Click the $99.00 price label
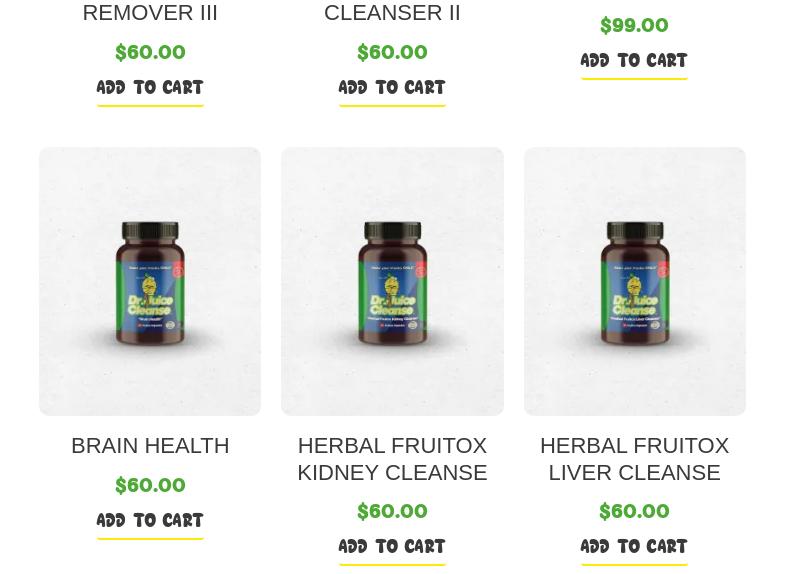The height and width of the screenshot is (574, 785). pyautogui.click(x=634, y=25)
